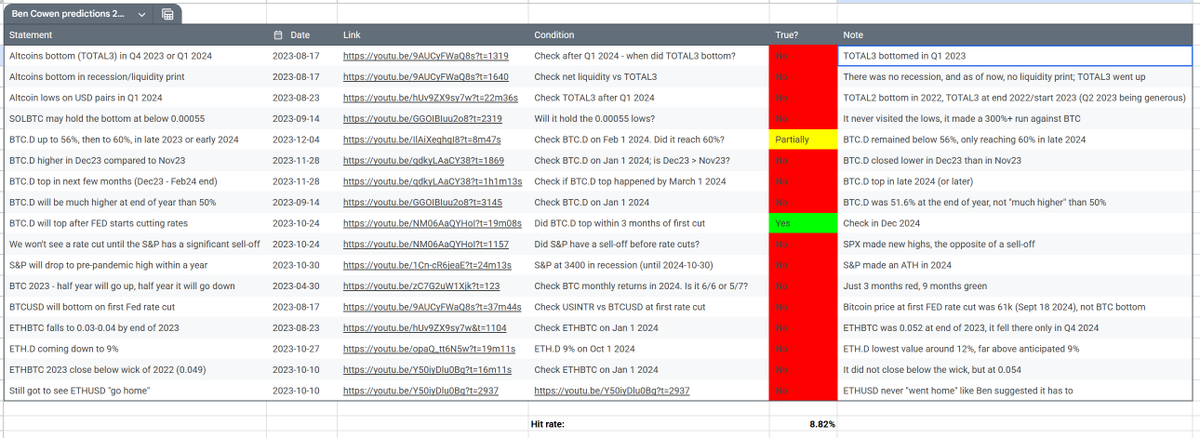Select cell 'BTC 2023 - half year will go up'

134,286
